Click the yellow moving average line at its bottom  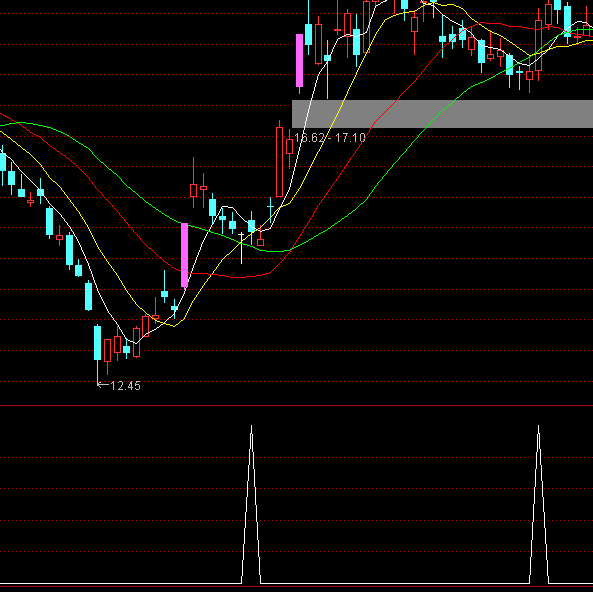[x=174, y=326]
